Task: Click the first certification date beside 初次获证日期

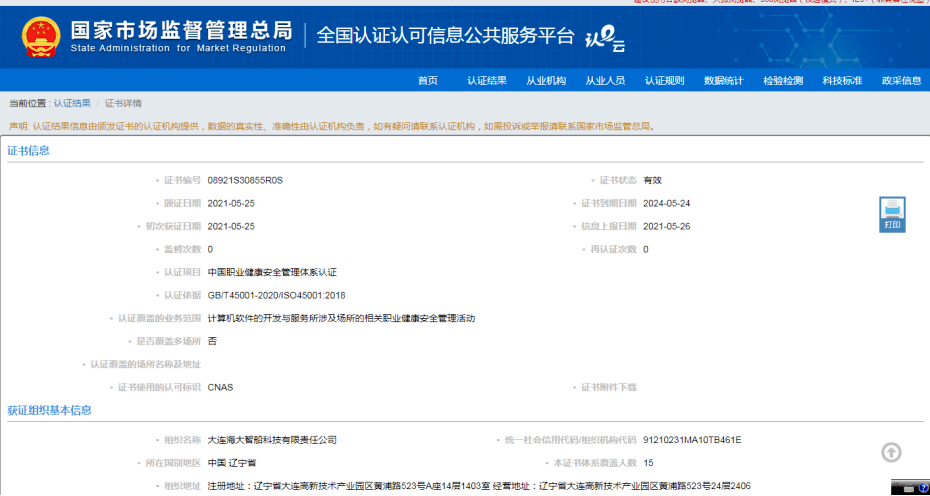Action: 231,227
